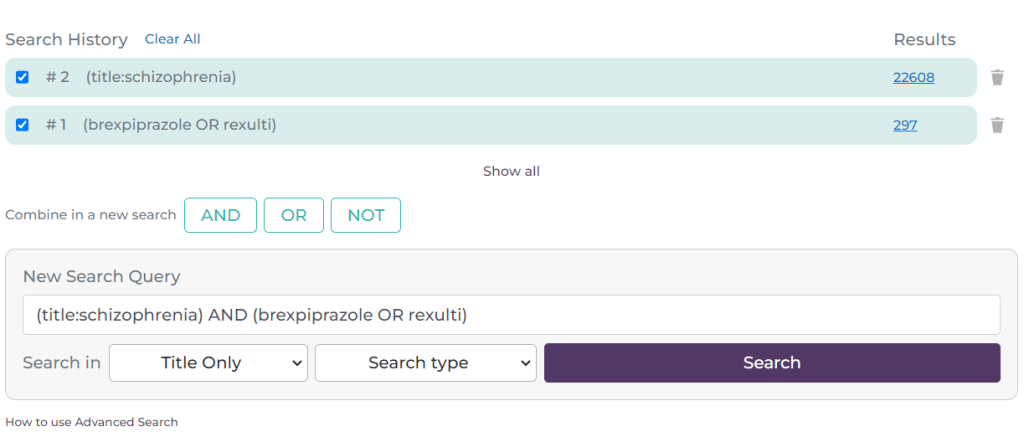View the 297 results link

coord(905,125)
